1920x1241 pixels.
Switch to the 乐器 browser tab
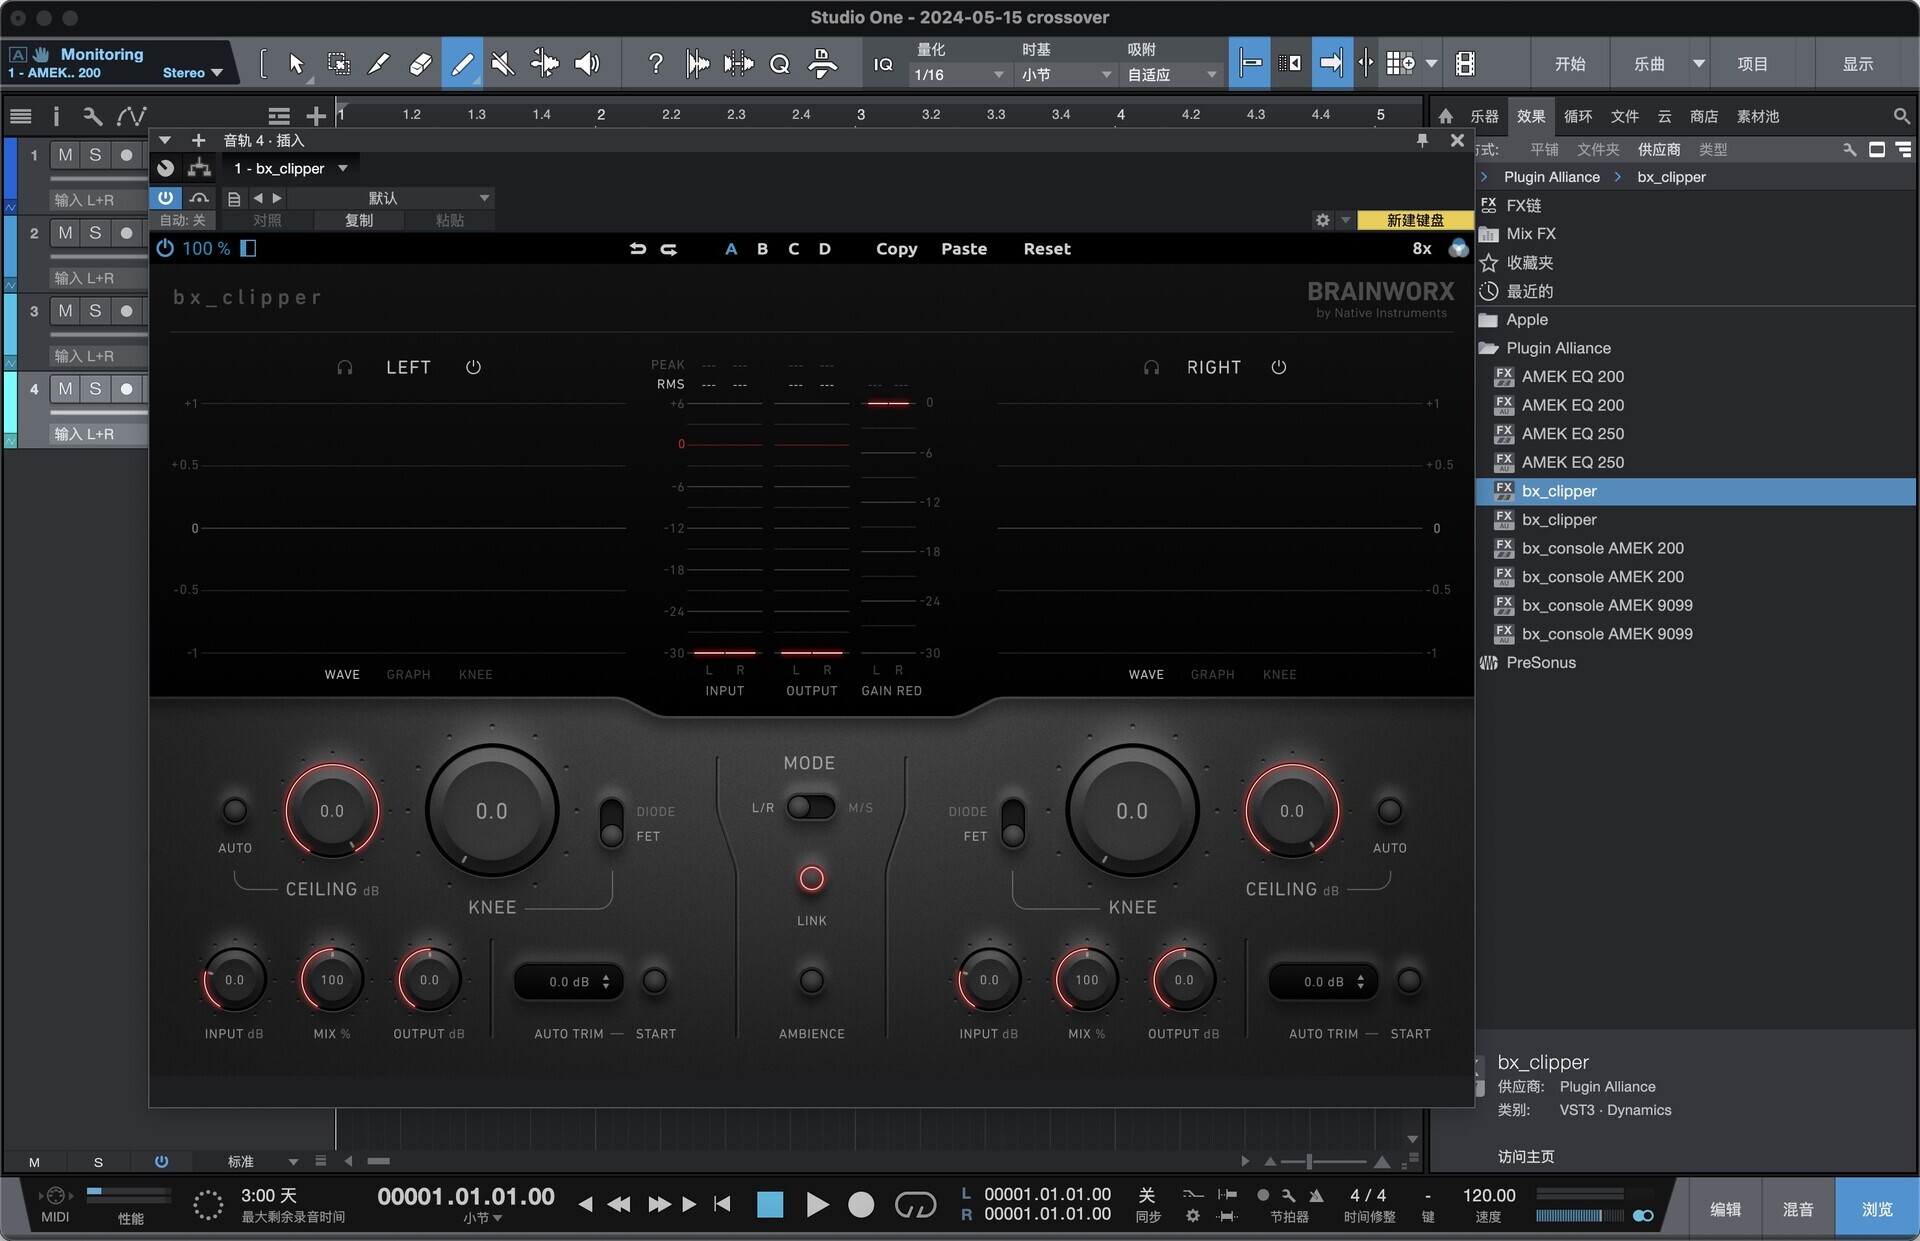(x=1484, y=117)
